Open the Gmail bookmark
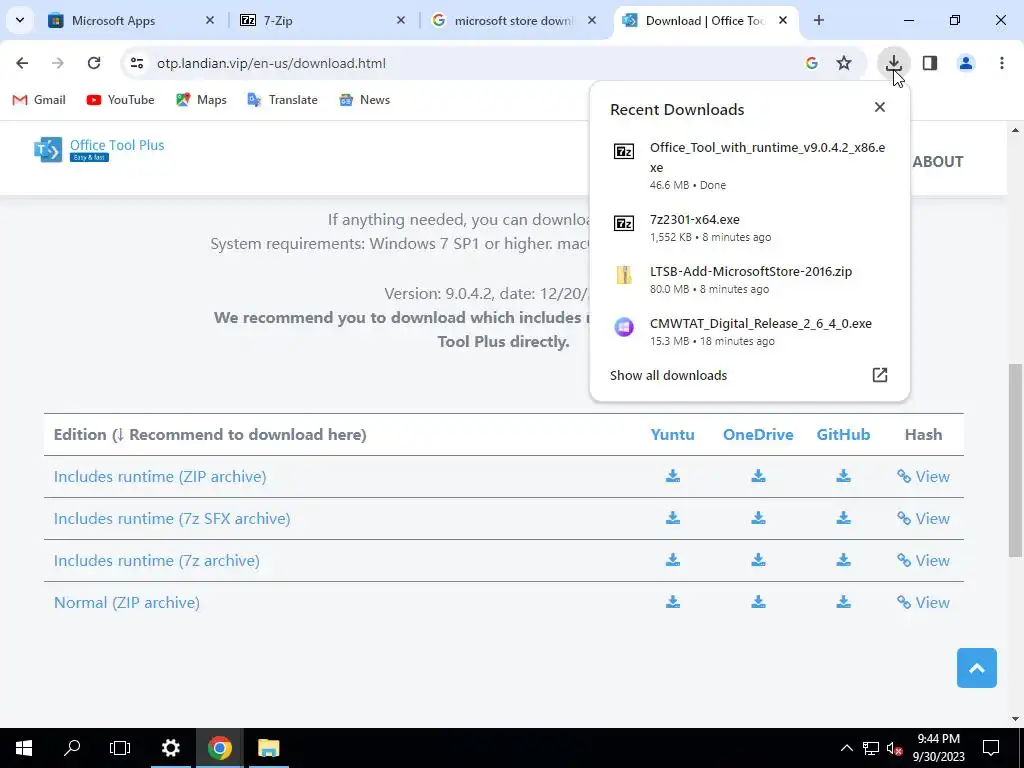The image size is (1024, 768). point(39,100)
